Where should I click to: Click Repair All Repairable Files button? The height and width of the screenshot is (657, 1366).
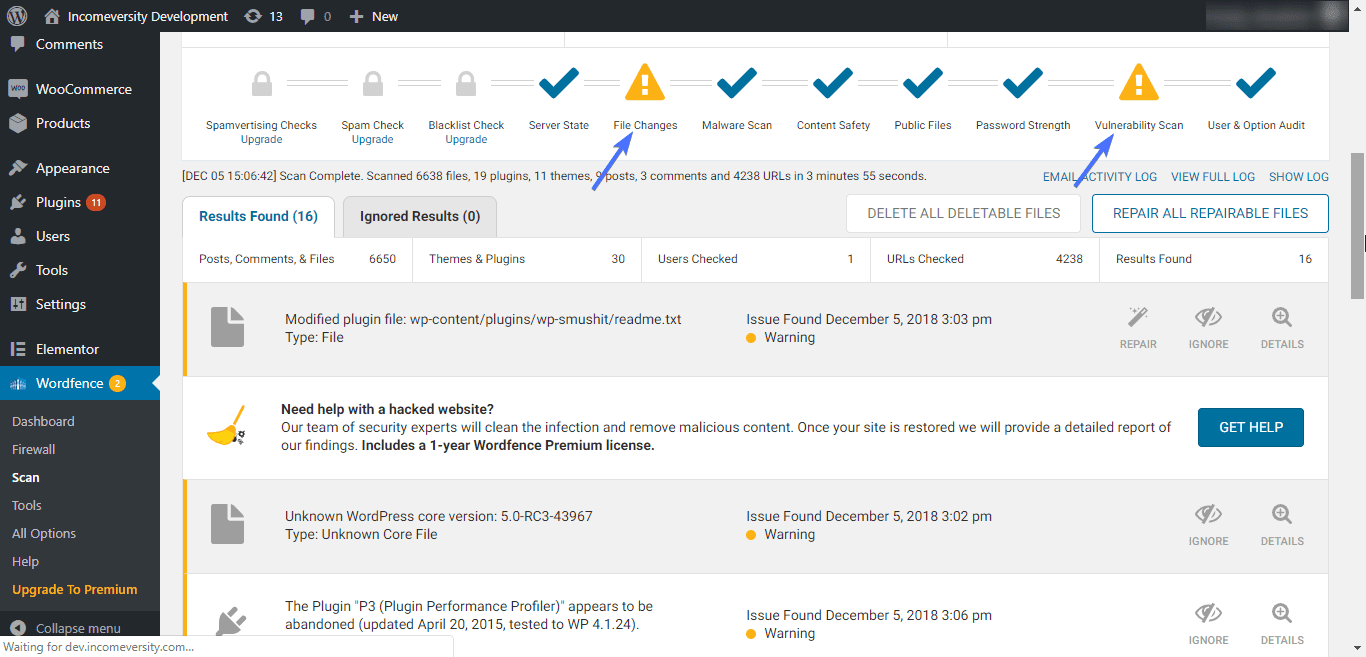1210,213
